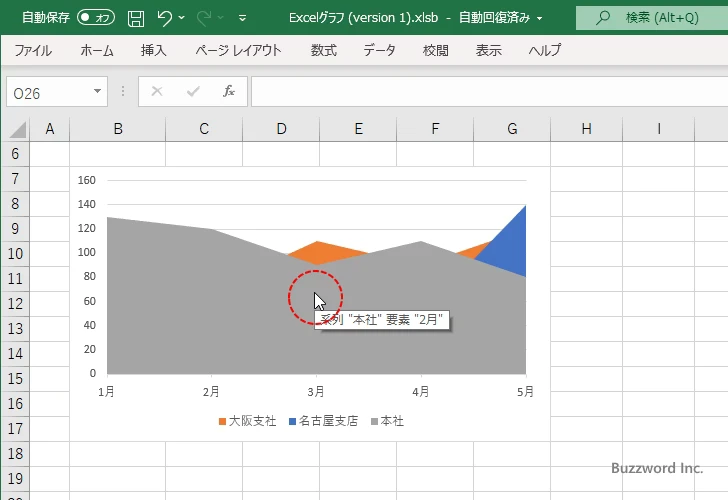728x500 pixels.
Task: Expand the Redo history dropdown arrow
Action: [x=221, y=18]
